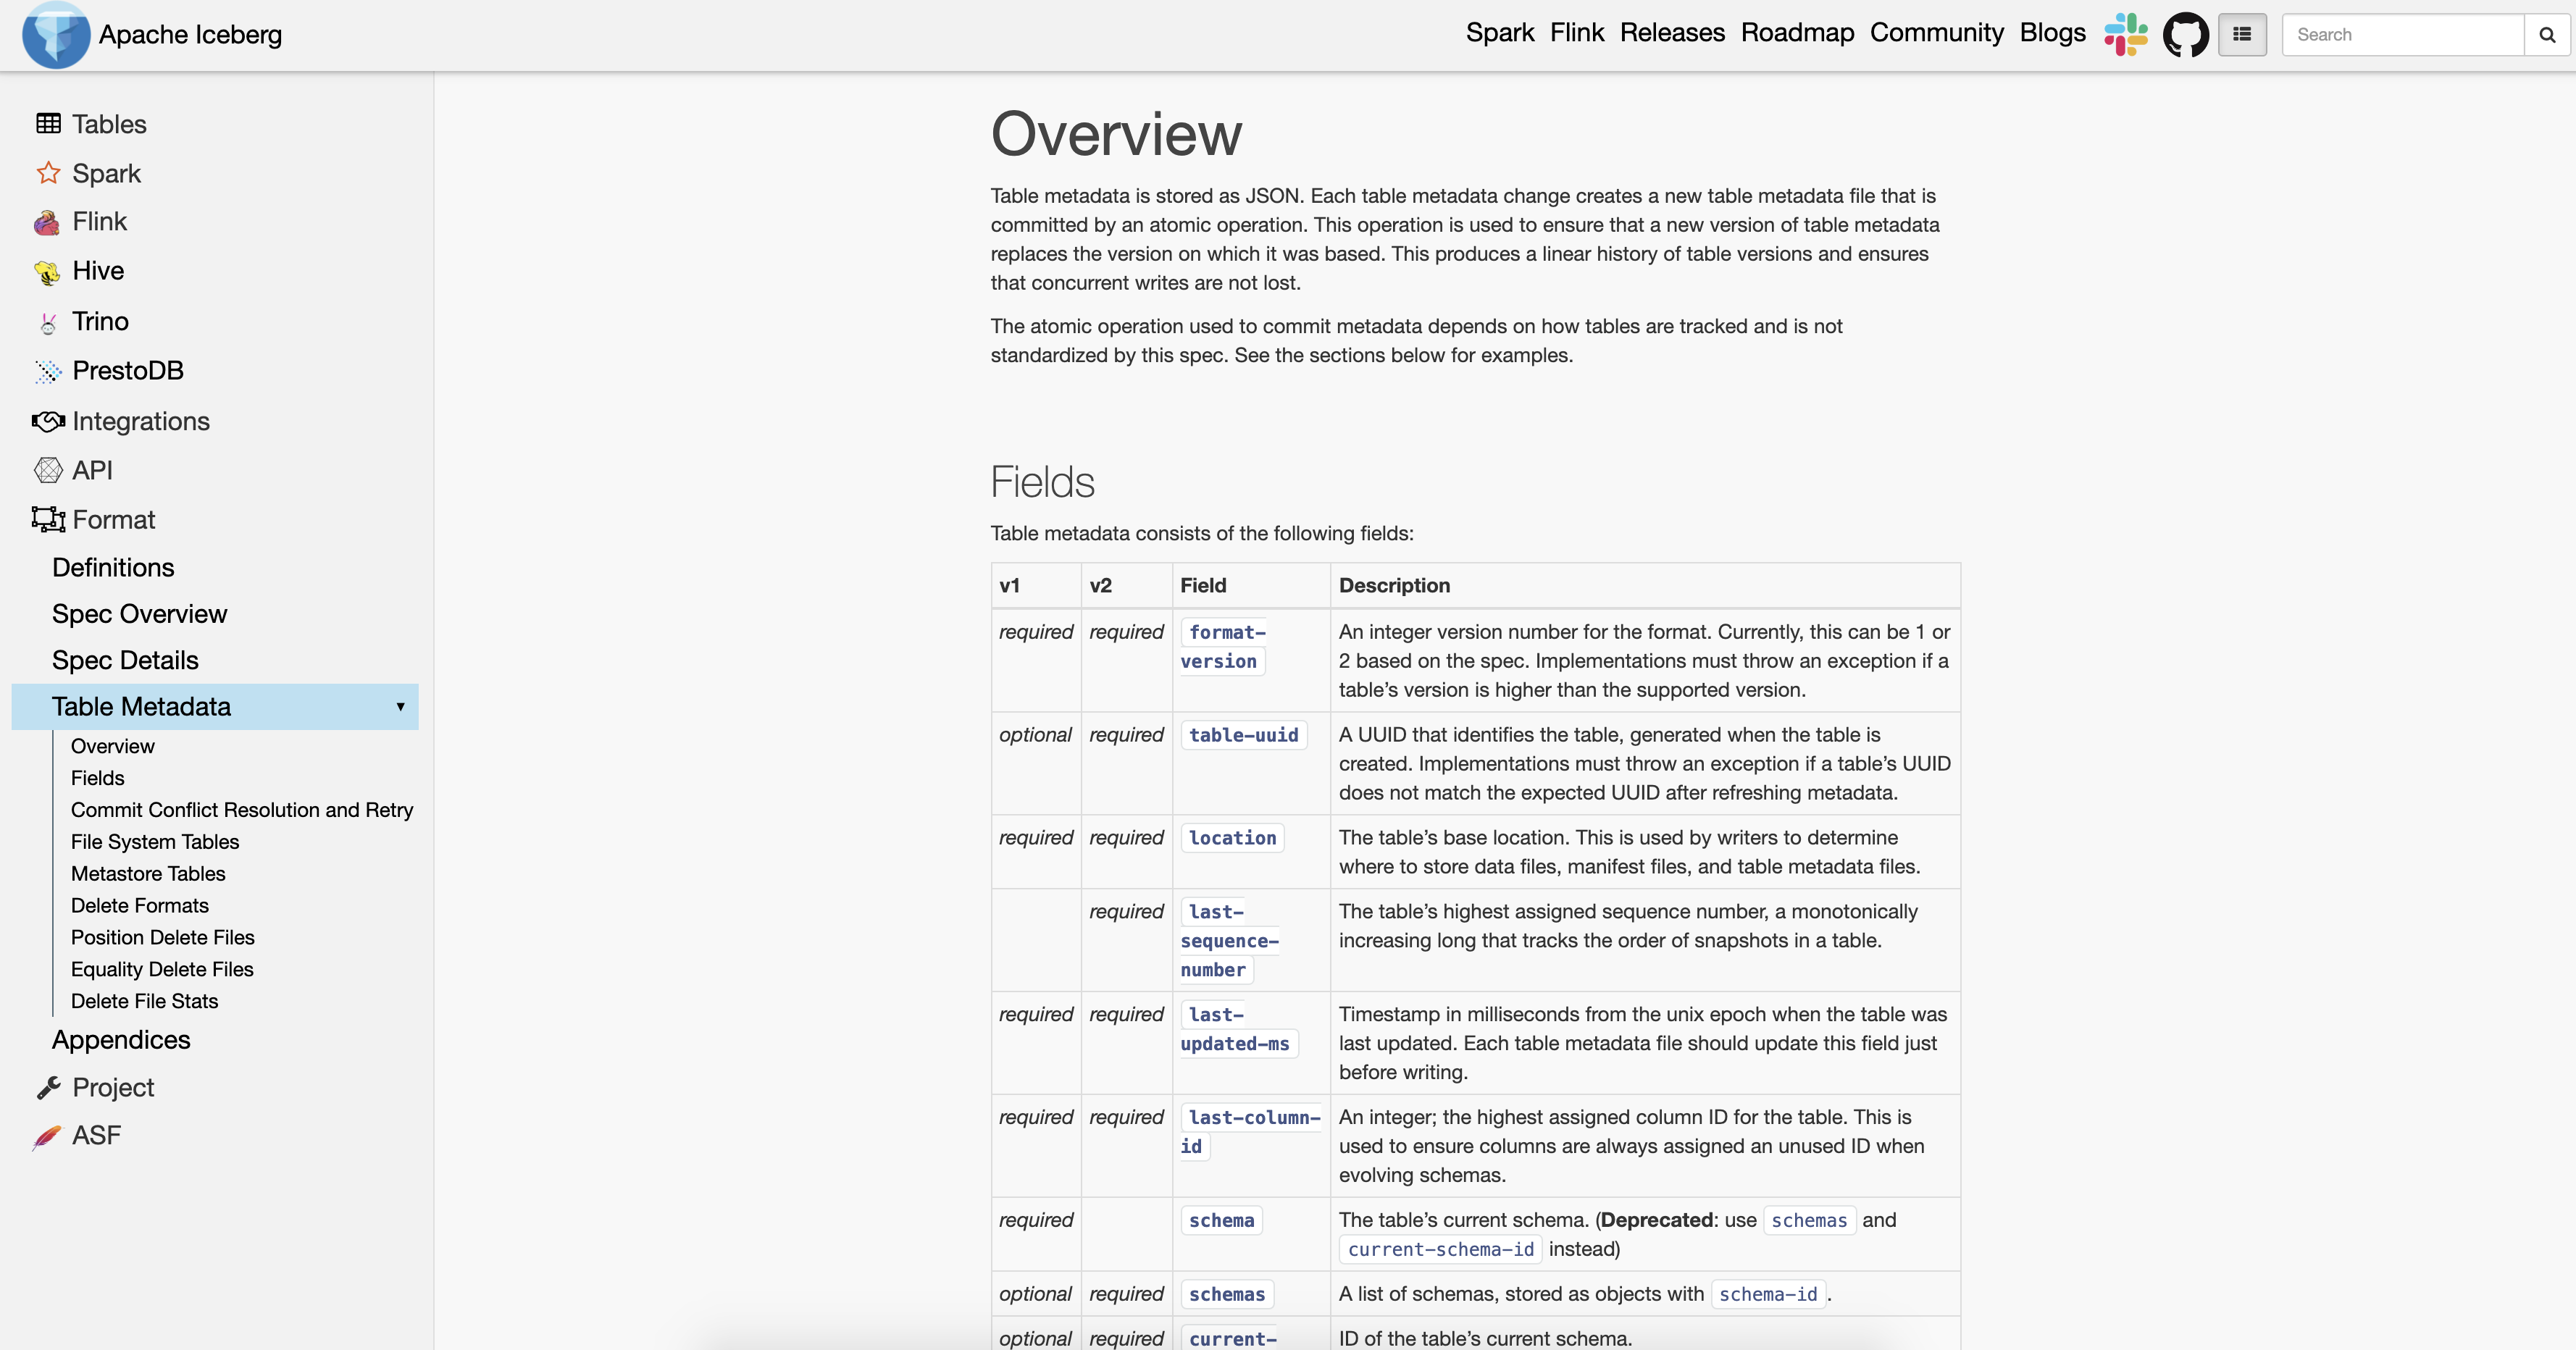Image resolution: width=2576 pixels, height=1350 pixels.
Task: Go to Commit Conflict Resolution and Retry
Action: [x=241, y=810]
